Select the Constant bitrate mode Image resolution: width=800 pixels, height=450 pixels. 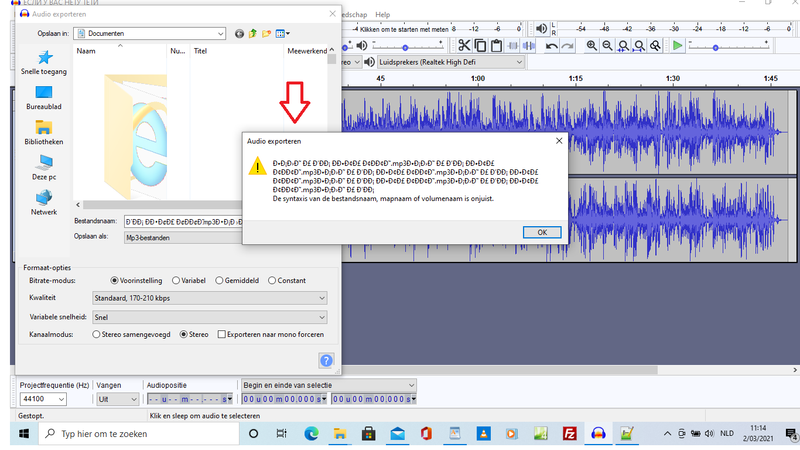(x=272, y=280)
